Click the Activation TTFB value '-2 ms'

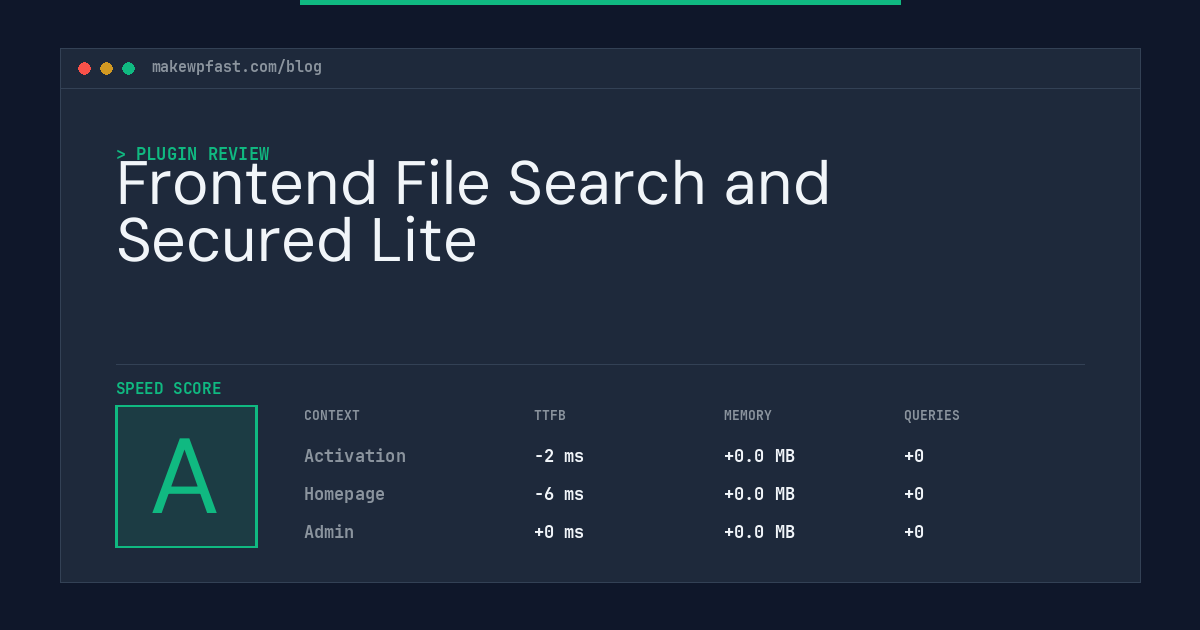tap(559, 456)
